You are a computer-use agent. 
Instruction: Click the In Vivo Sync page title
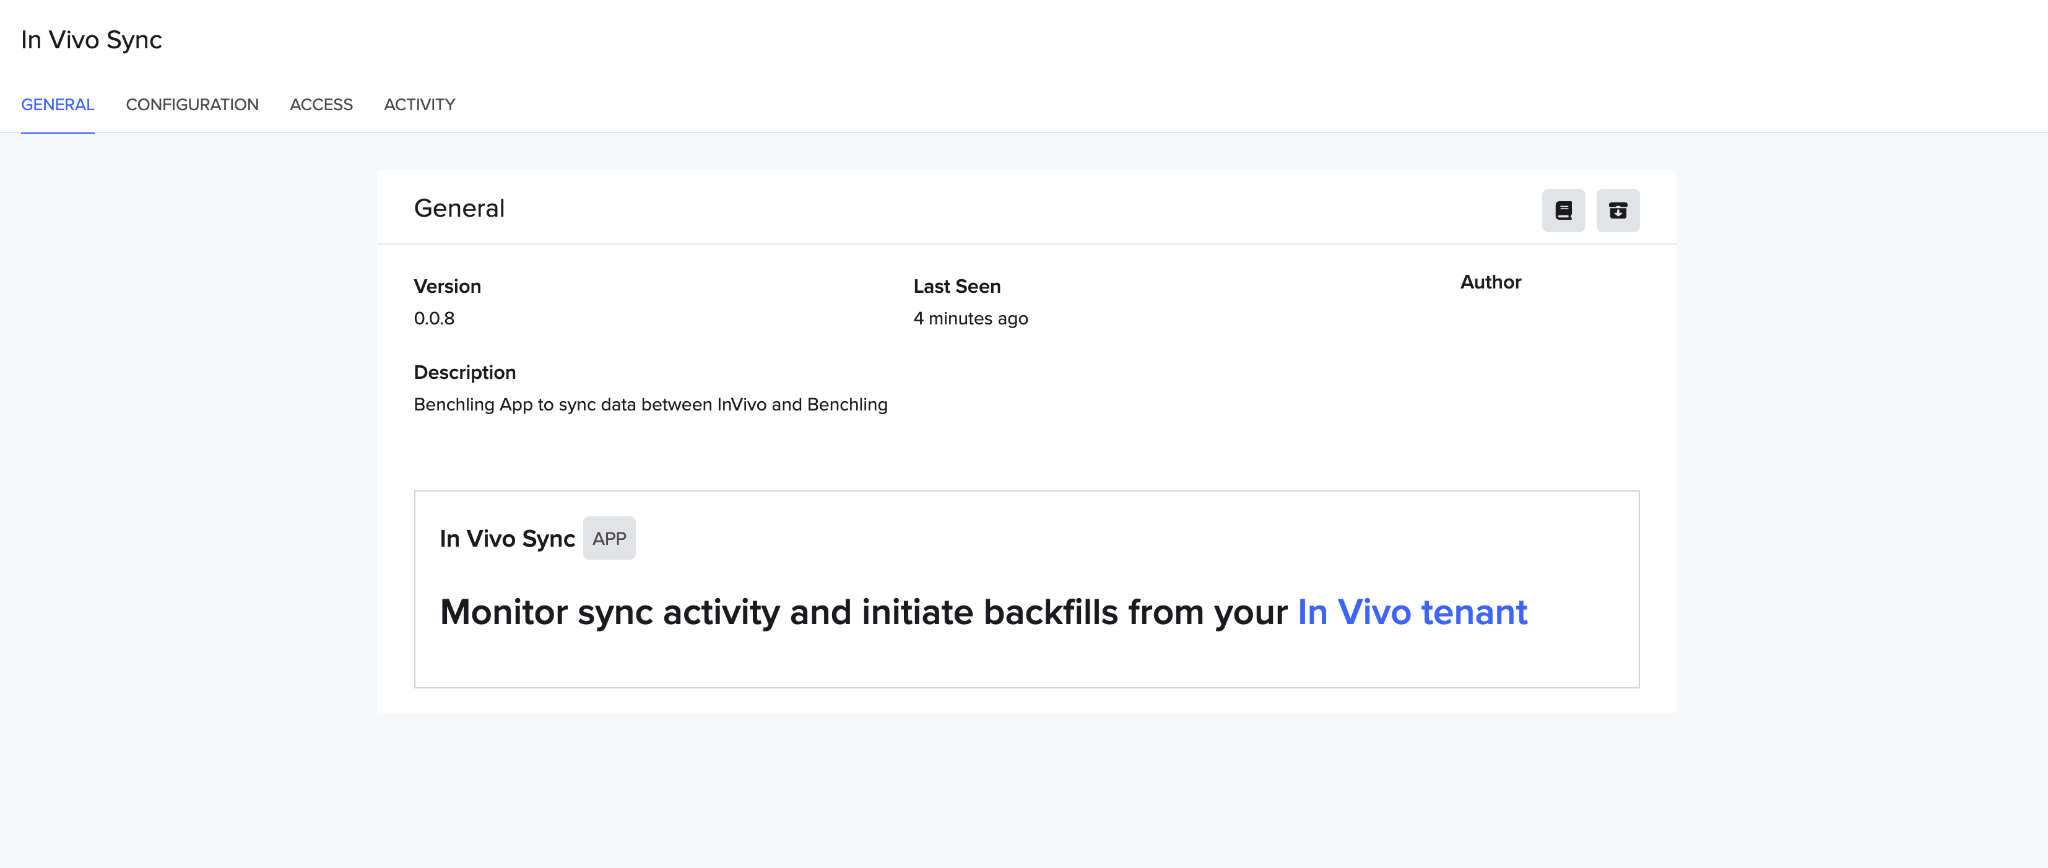coord(91,40)
